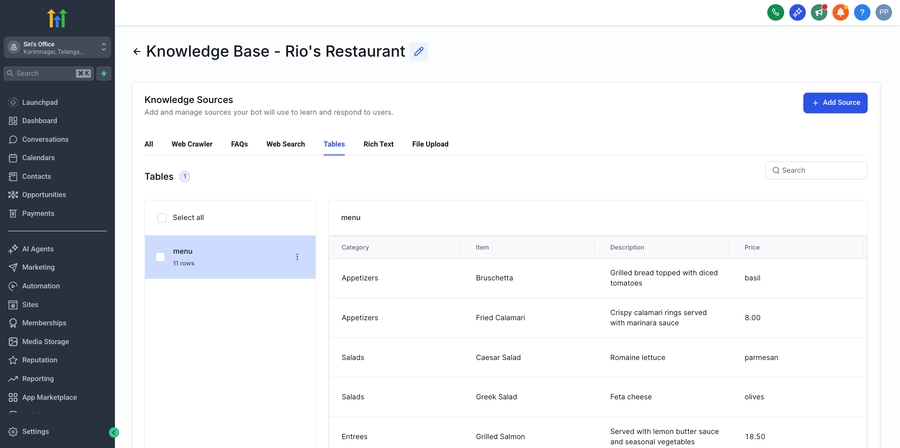Click the pencil icon to edit knowledge base name

(419, 51)
